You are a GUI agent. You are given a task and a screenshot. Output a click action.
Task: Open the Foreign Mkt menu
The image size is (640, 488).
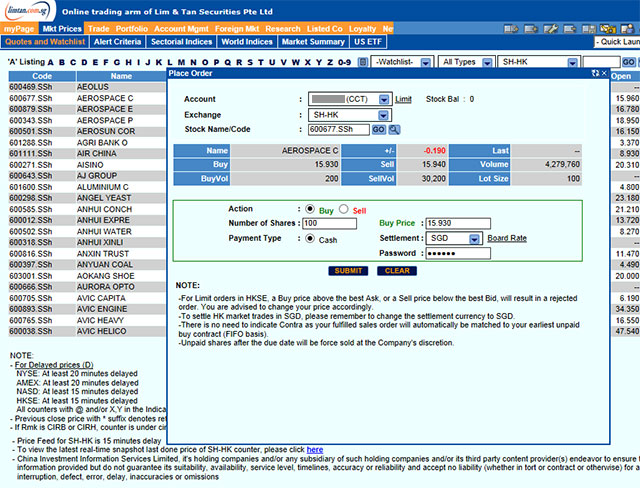tap(237, 29)
